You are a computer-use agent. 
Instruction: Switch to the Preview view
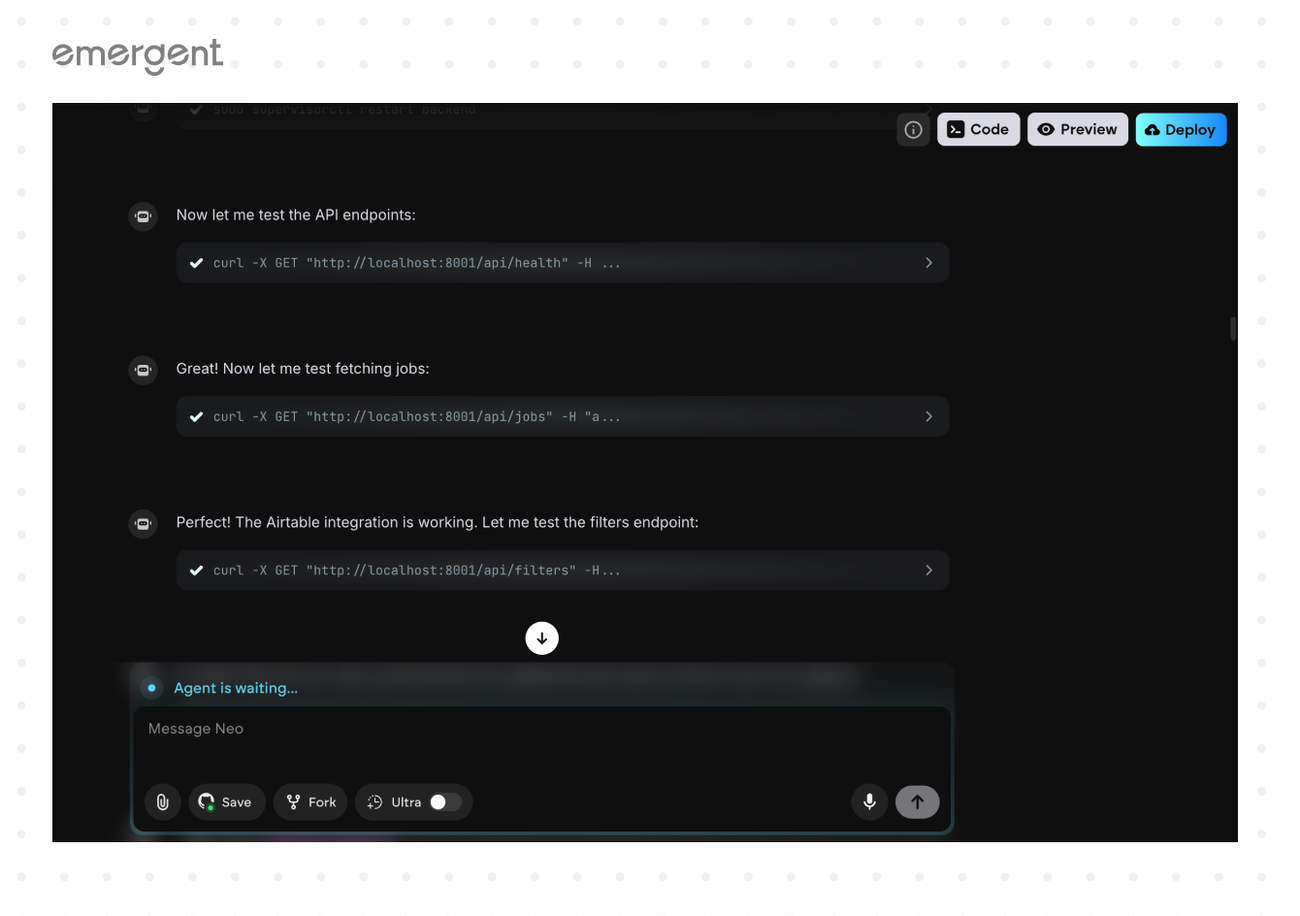(1077, 130)
